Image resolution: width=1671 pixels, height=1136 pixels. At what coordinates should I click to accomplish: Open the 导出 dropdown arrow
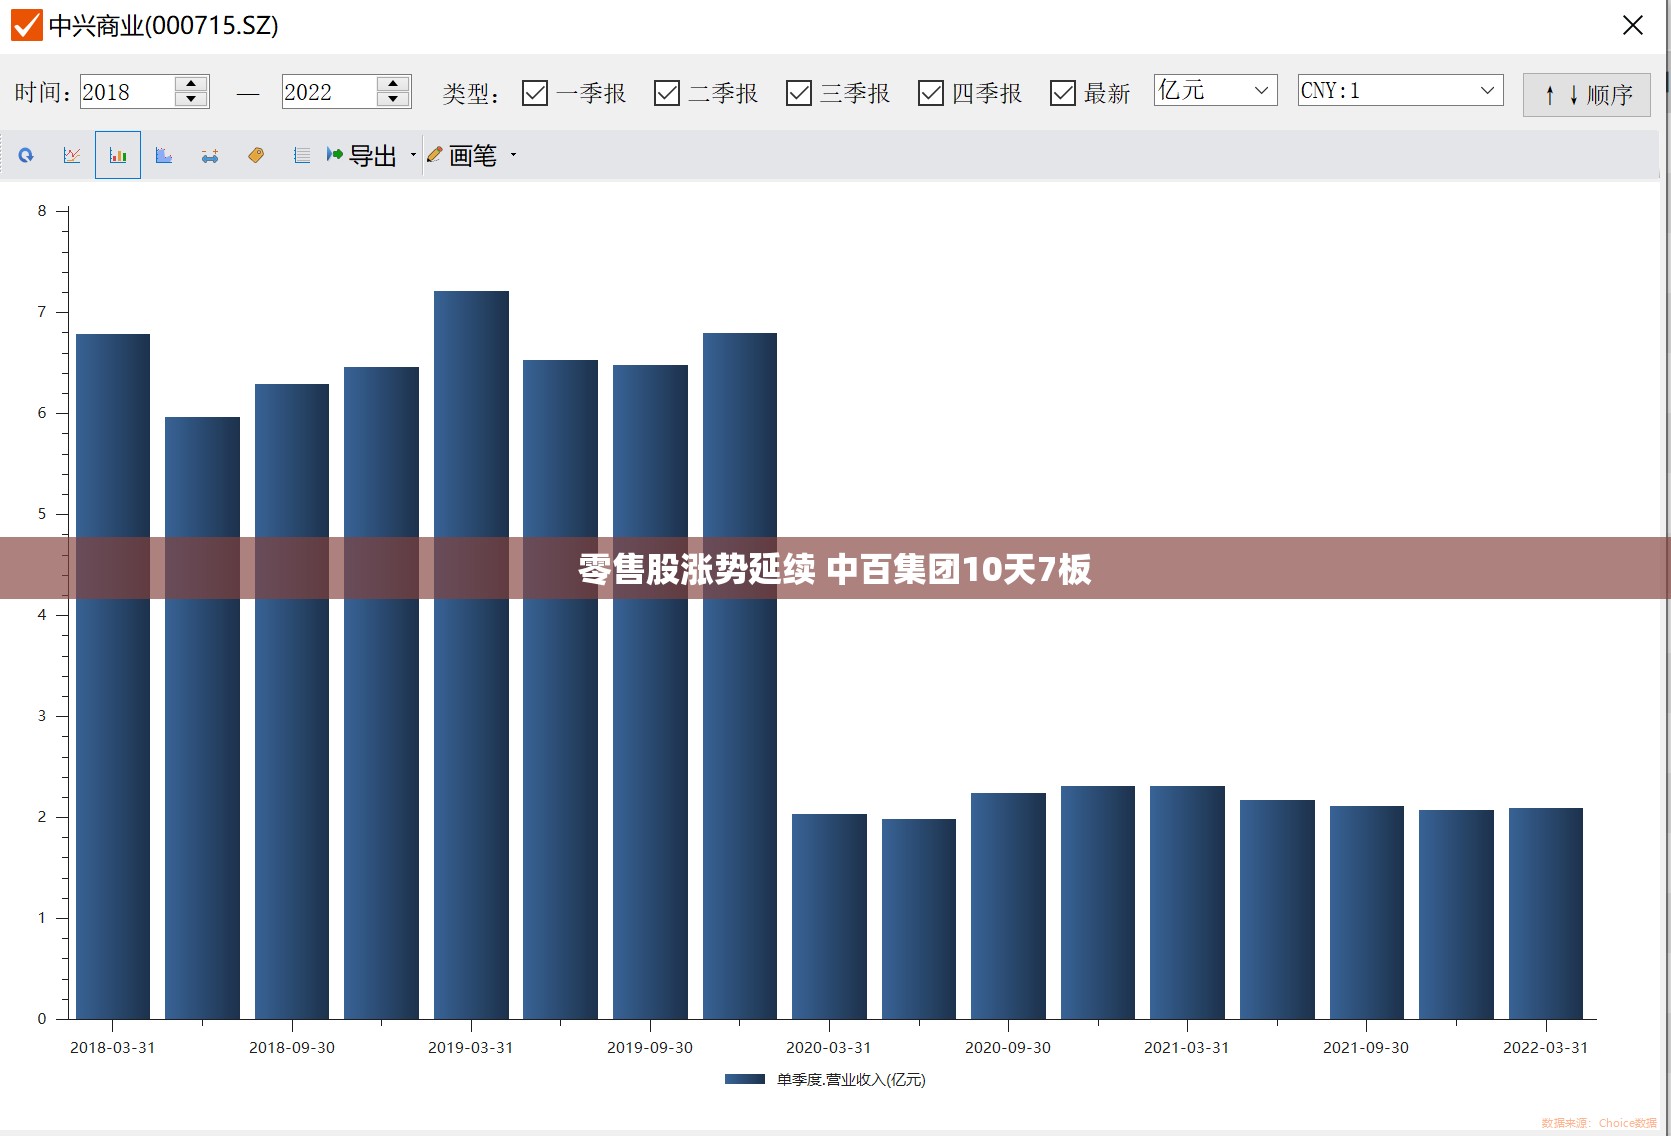[413, 155]
